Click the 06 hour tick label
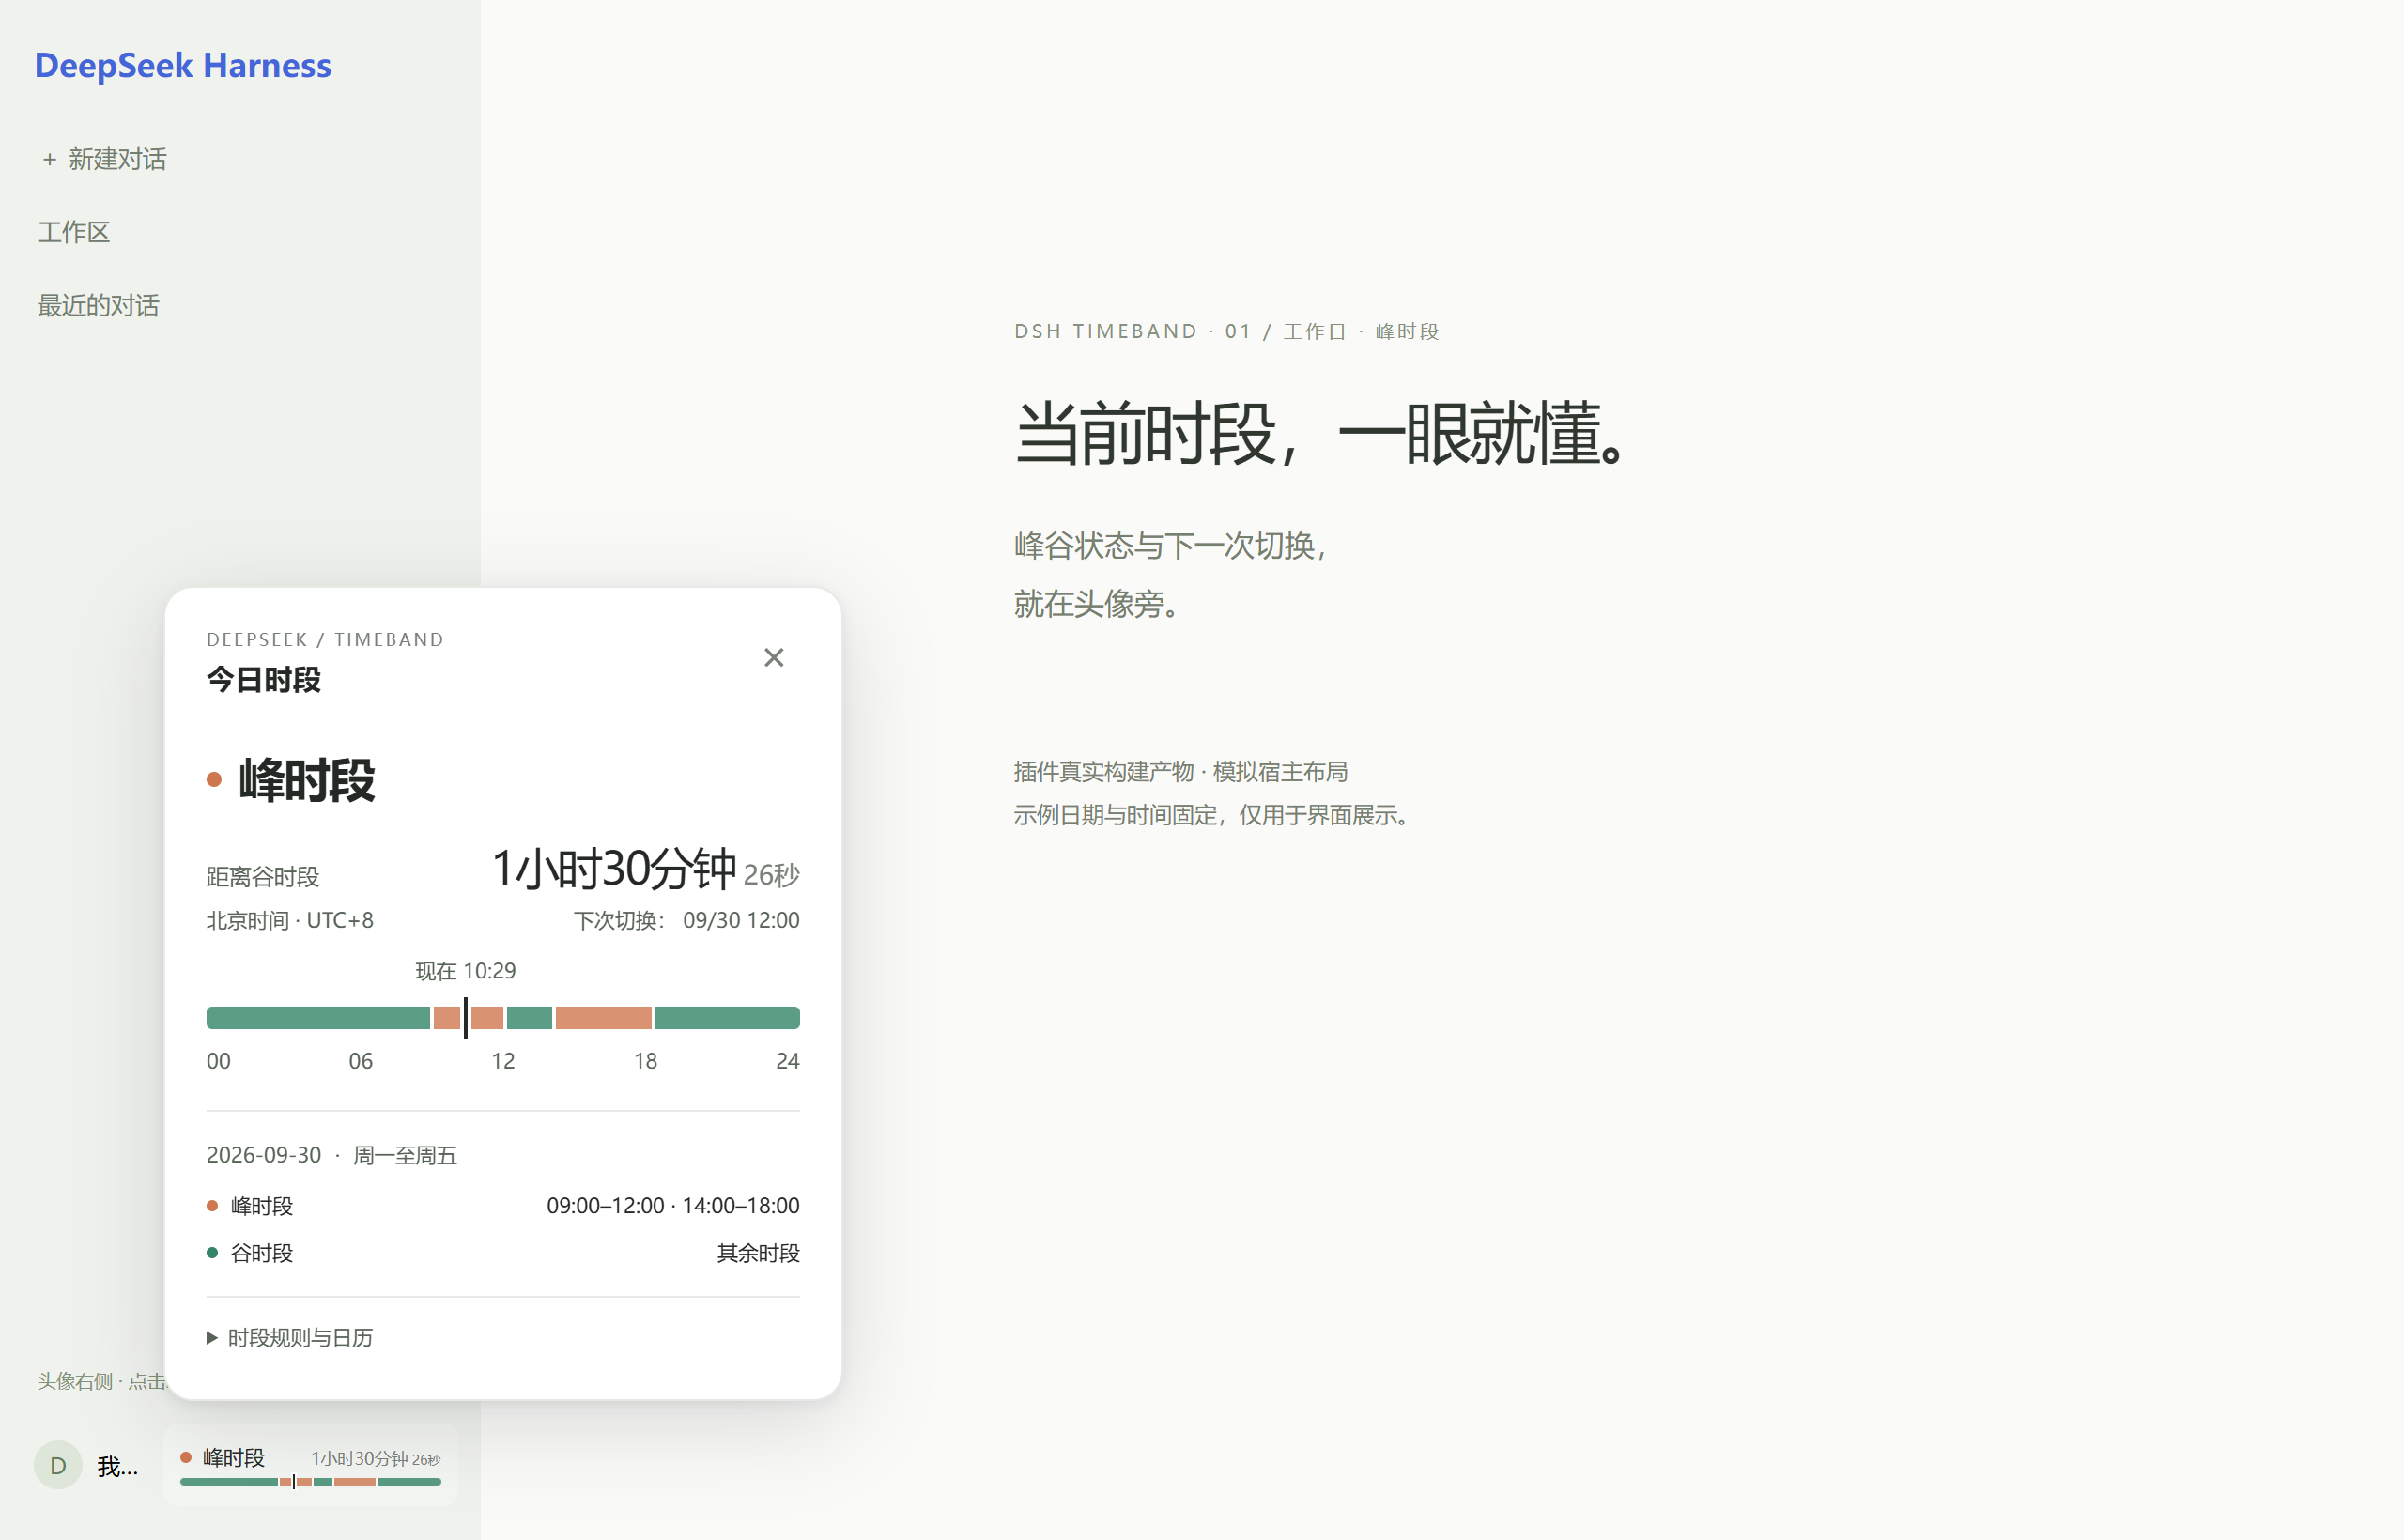The height and width of the screenshot is (1540, 2404). click(x=361, y=1061)
